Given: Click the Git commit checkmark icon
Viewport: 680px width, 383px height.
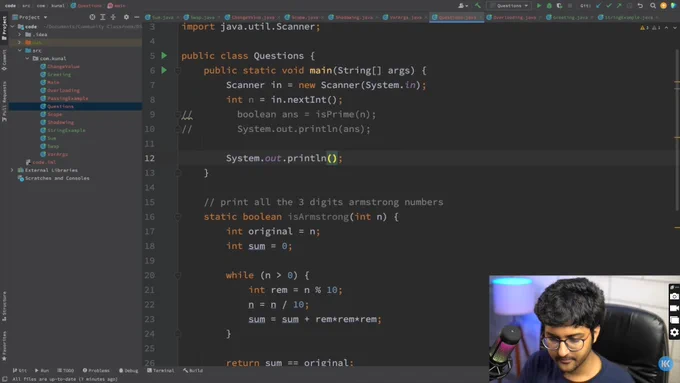Looking at the screenshot, I should pos(609,6).
